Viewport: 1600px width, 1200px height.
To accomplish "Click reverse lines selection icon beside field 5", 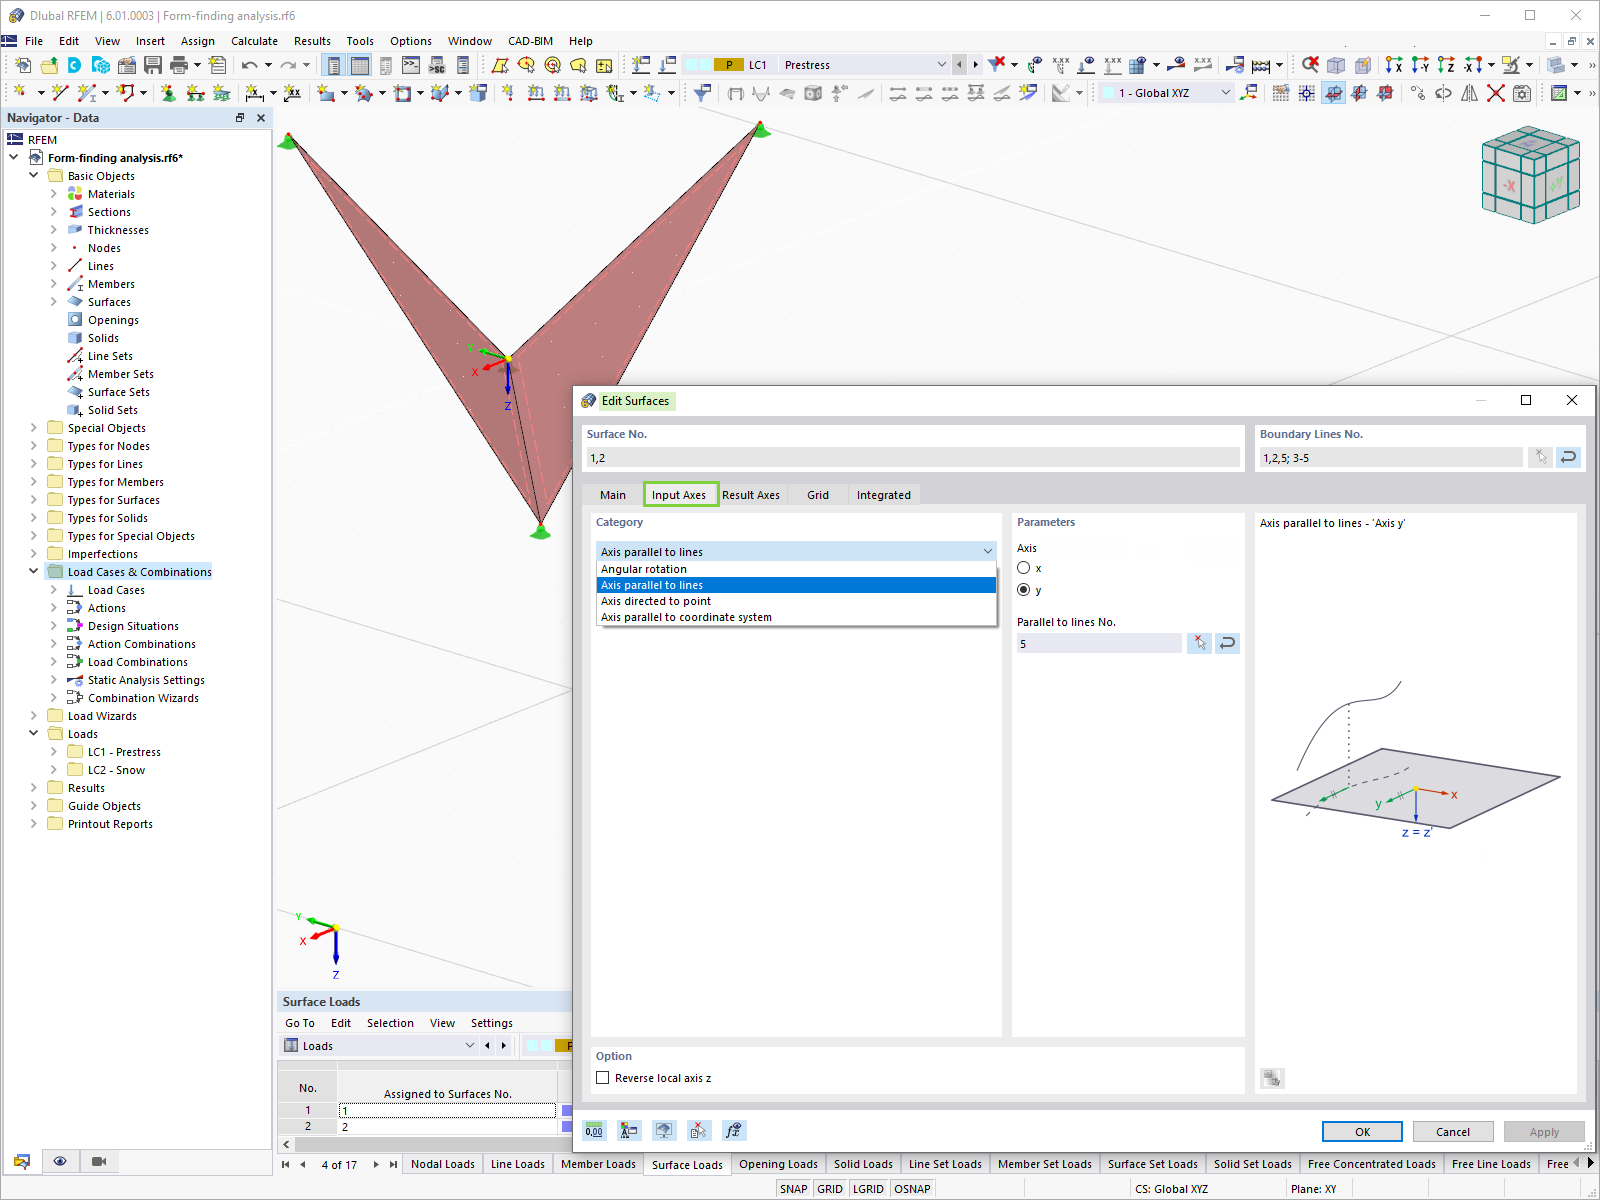I will 1228,643.
